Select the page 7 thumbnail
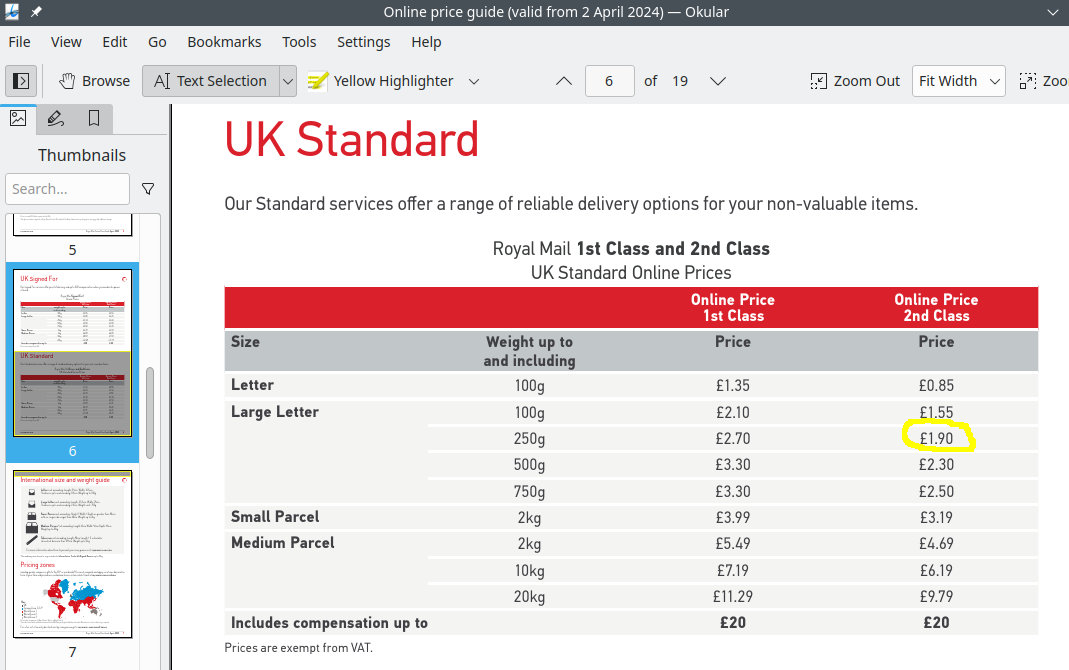This screenshot has height=670, width=1069. [72, 554]
